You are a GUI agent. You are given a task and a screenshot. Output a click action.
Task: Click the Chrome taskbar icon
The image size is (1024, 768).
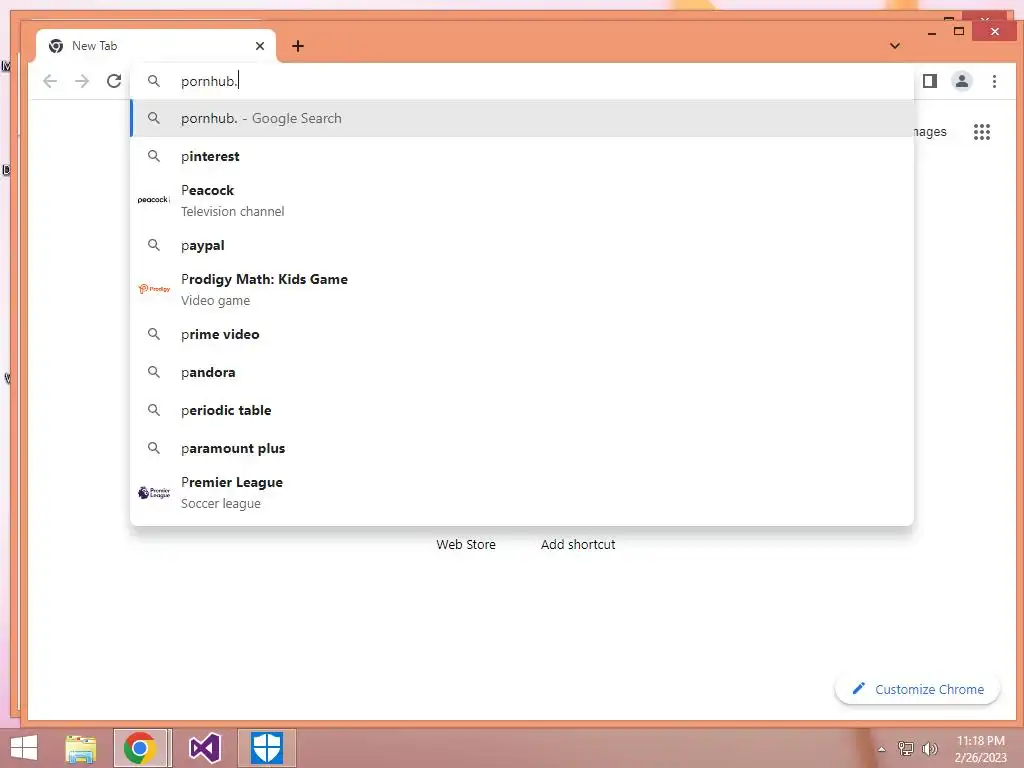140,748
